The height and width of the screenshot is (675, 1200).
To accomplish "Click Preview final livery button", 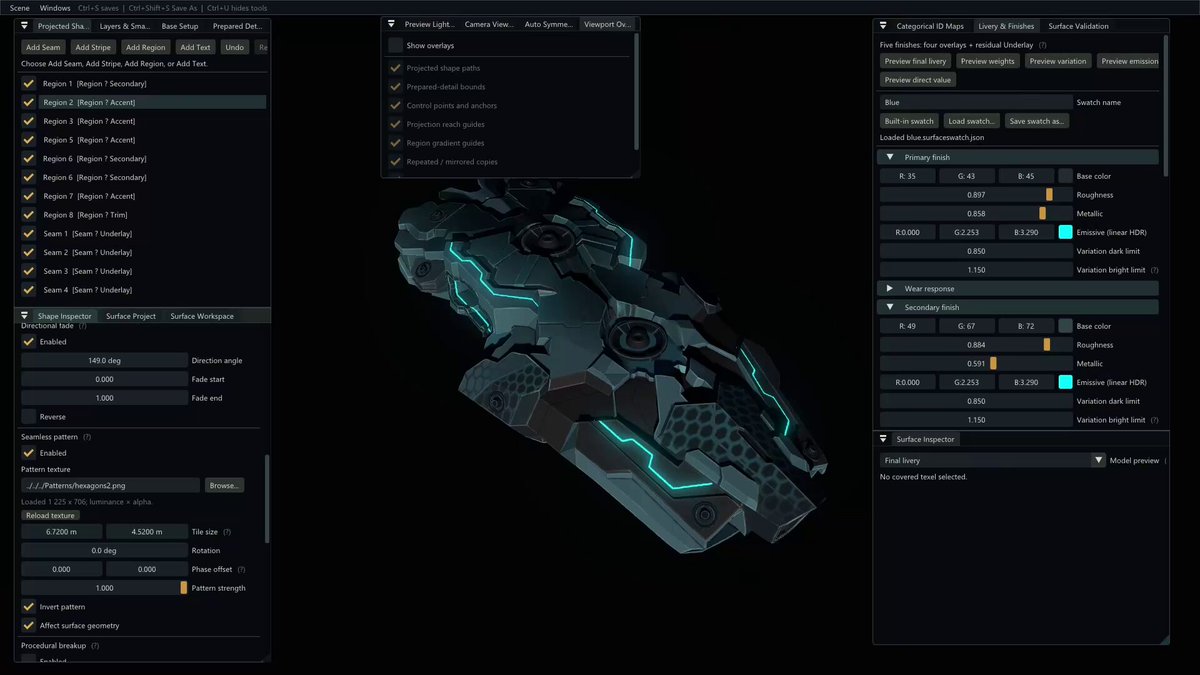I will (915, 61).
